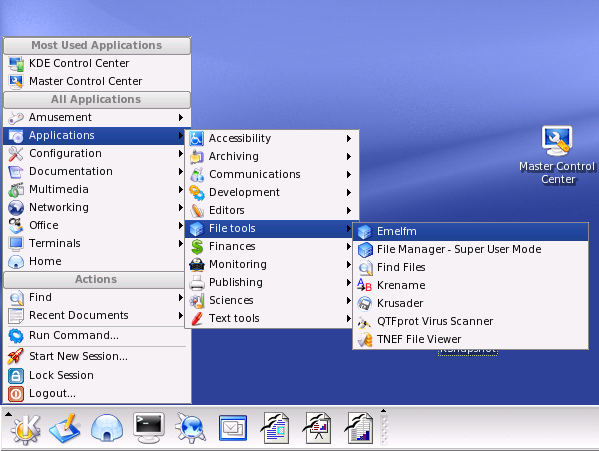Click the Accessibility wheelchair icon
The image size is (599, 451).
pyautogui.click(x=196, y=138)
